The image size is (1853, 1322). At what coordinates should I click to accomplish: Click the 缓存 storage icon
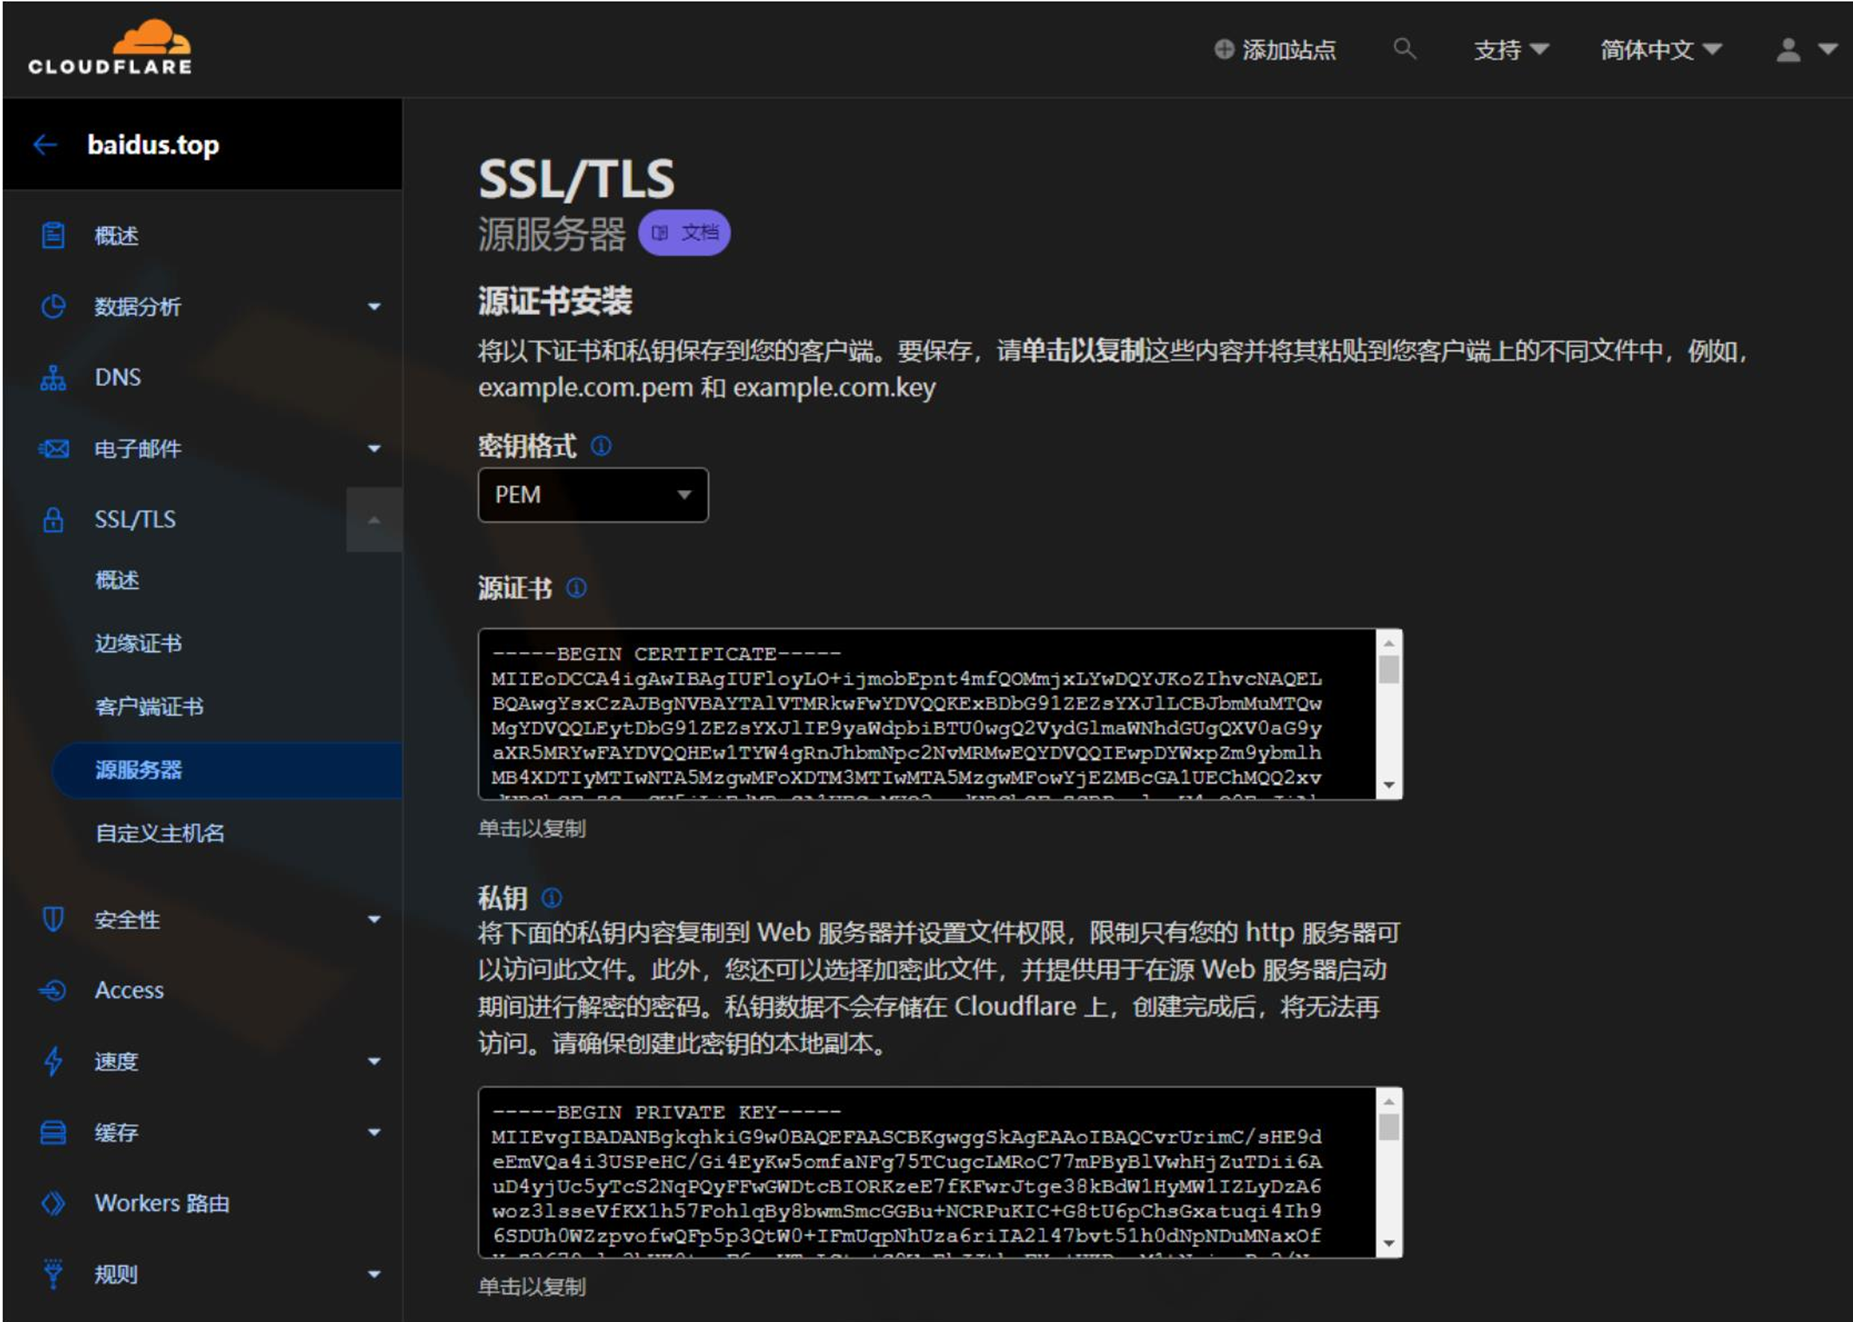[x=53, y=1132]
